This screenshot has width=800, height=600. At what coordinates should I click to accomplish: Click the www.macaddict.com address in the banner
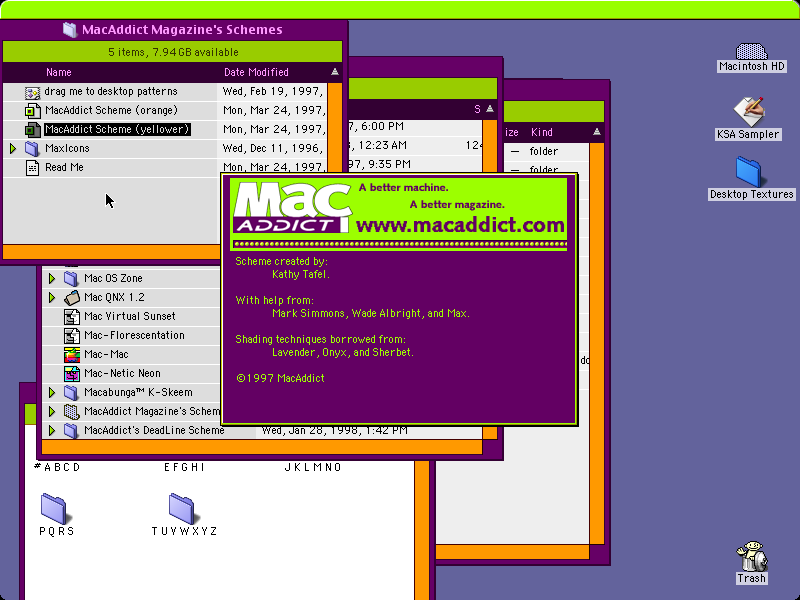460,225
